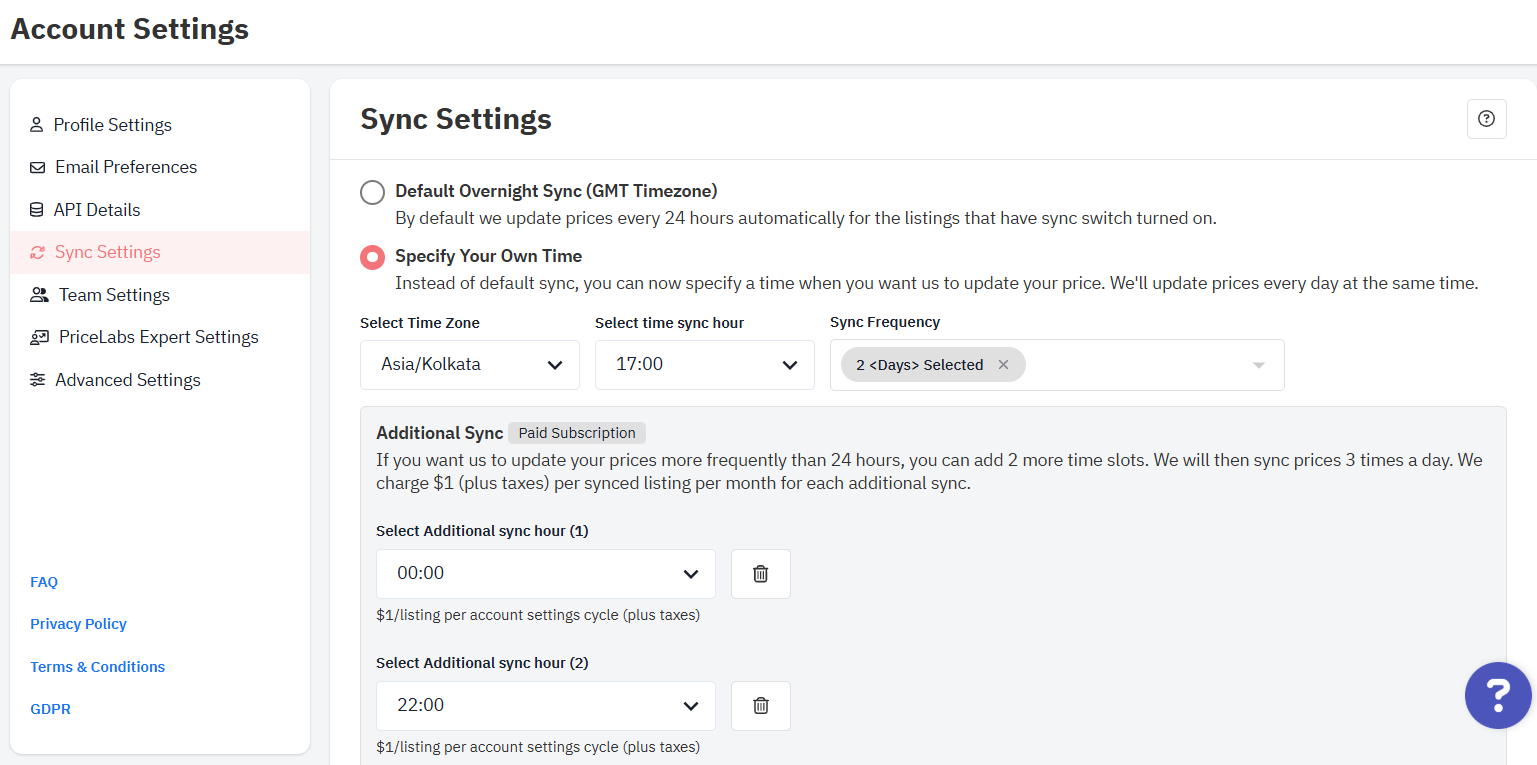Open the additional sync hour 22:00 dropdown

click(x=545, y=706)
